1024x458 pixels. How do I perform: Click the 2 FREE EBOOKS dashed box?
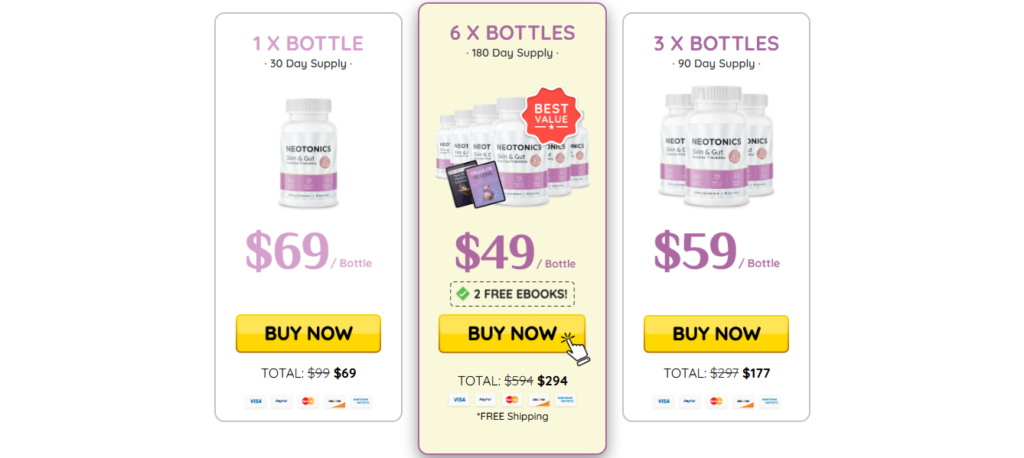(513, 294)
